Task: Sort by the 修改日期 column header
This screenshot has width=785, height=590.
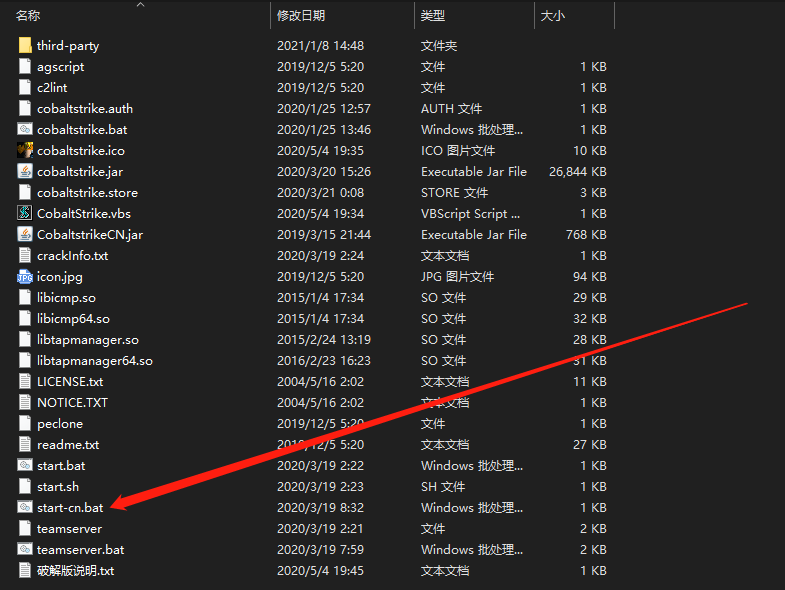Action: pyautogui.click(x=301, y=16)
